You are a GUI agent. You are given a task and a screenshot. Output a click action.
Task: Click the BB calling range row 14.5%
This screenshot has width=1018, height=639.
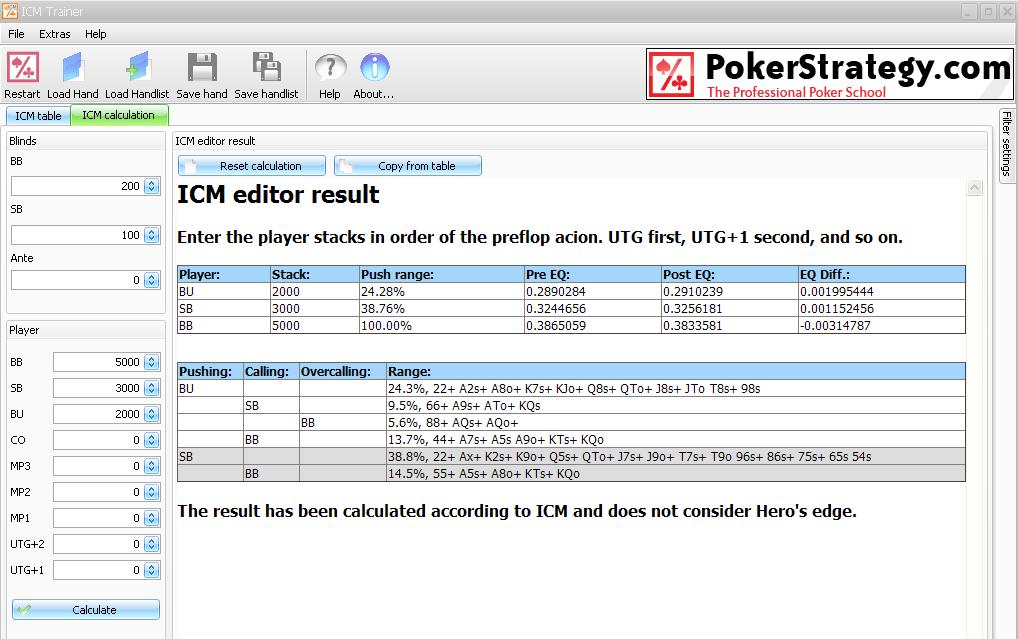click(x=571, y=473)
